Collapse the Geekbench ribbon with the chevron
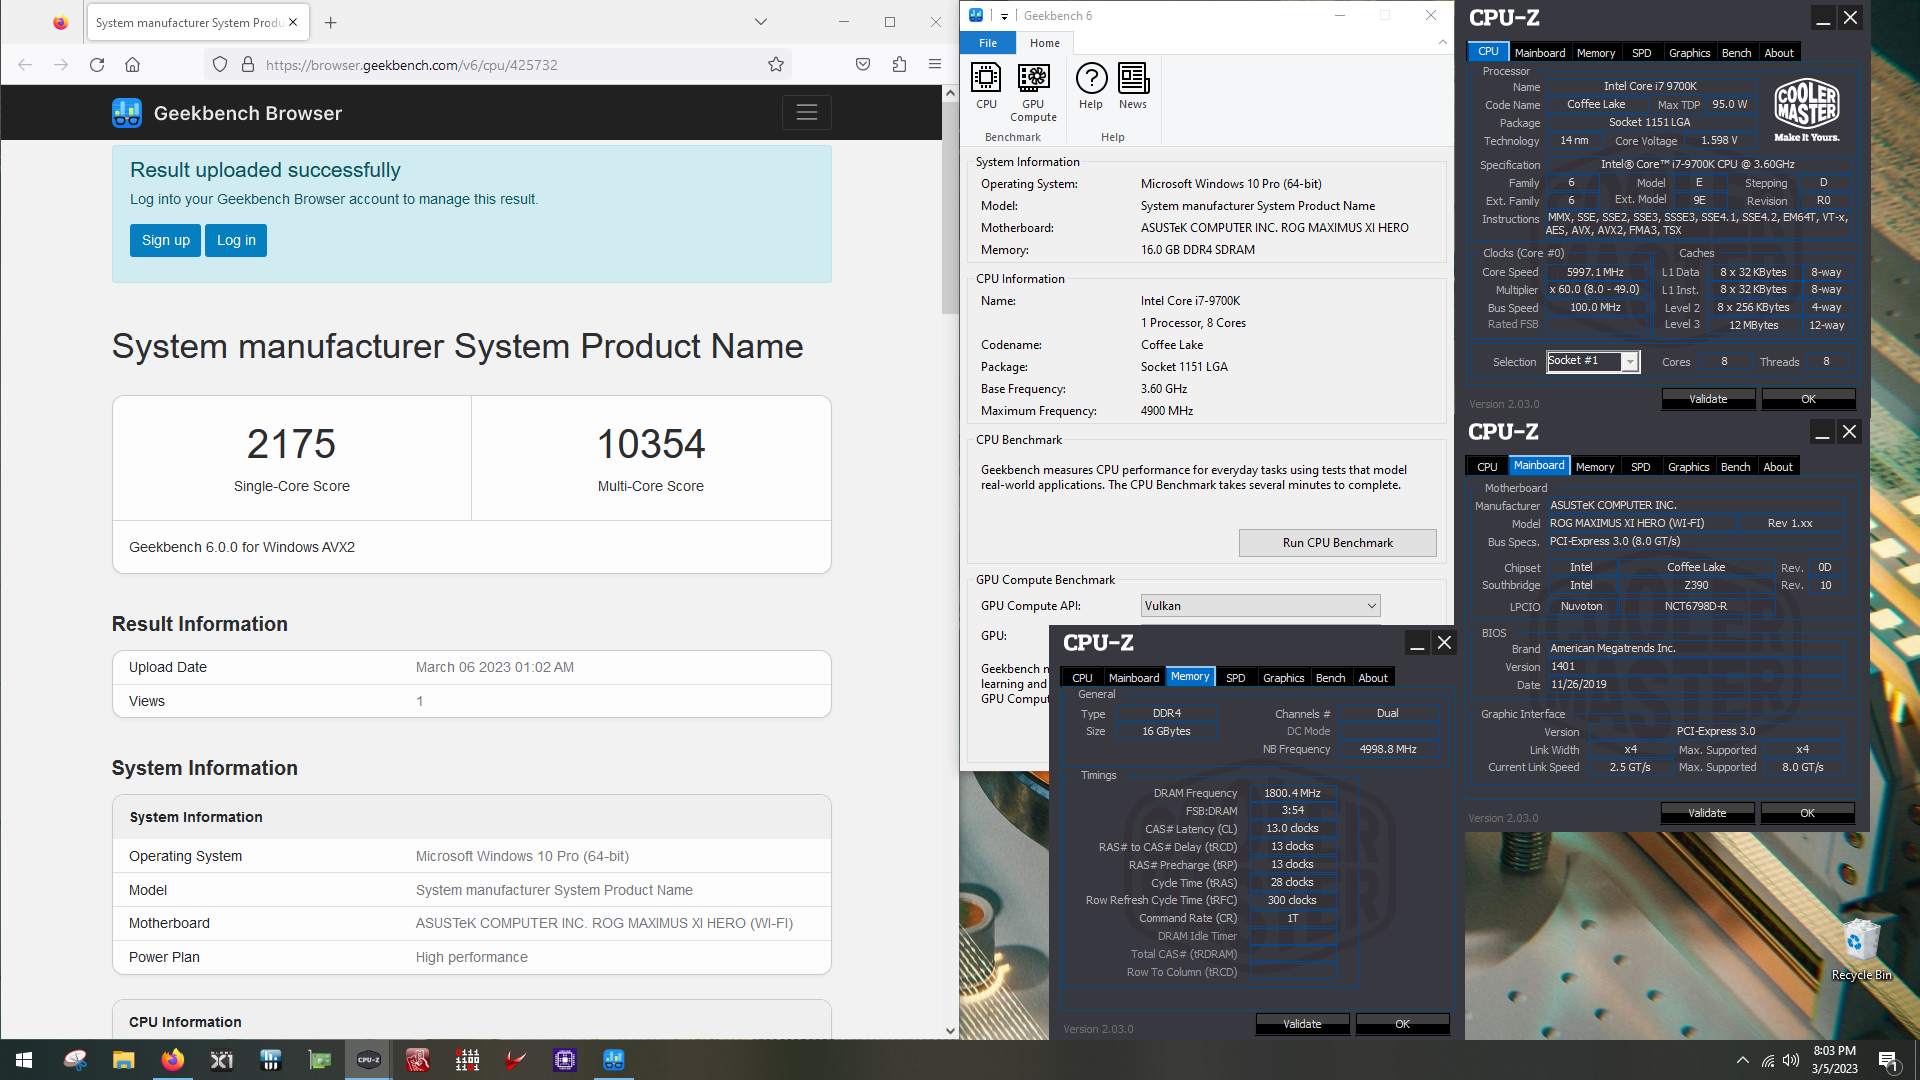Image resolution: width=1920 pixels, height=1080 pixels. coord(1442,42)
